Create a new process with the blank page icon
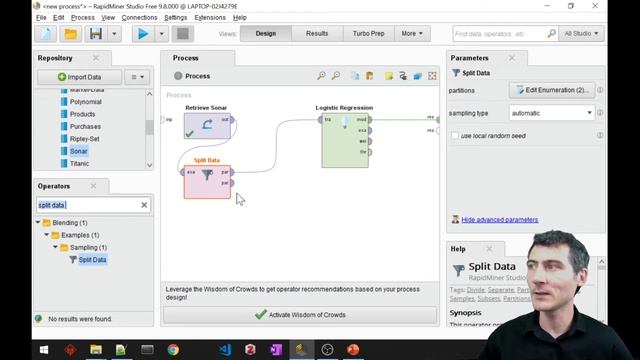This screenshot has height=360, width=640. click(46, 33)
